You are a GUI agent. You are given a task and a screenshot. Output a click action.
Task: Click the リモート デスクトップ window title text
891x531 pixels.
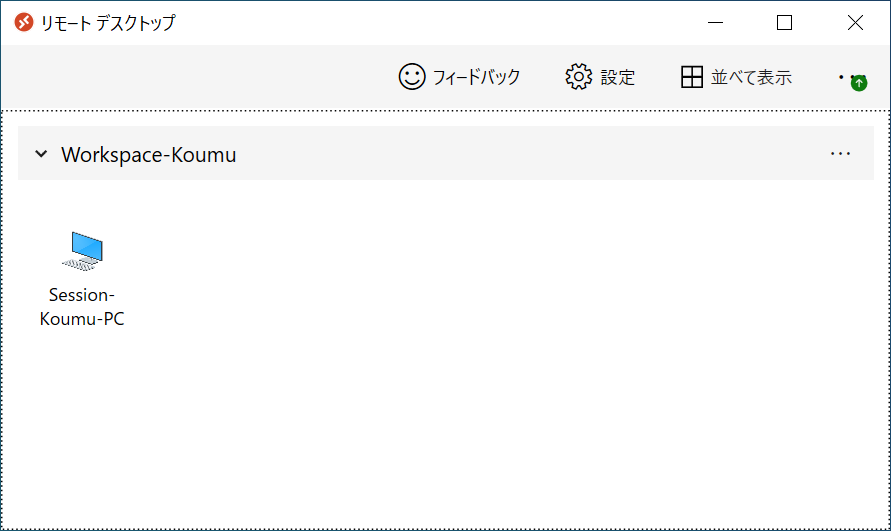[x=108, y=23]
